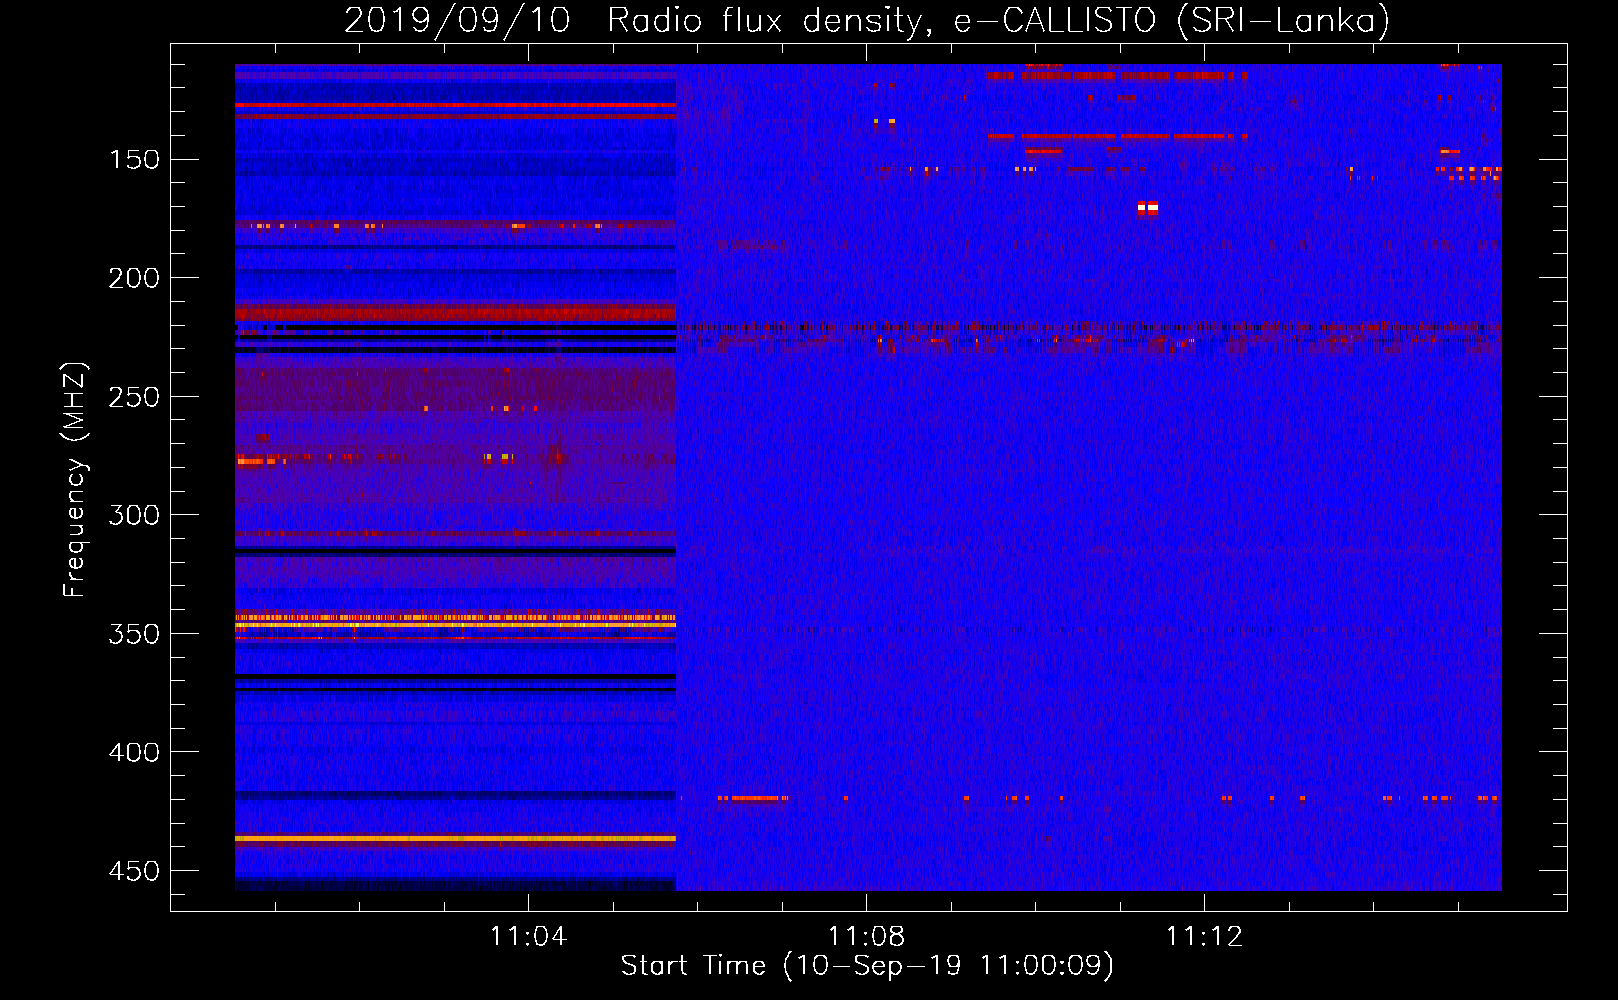Screen dimensions: 1618x1000
Task: Click the 11:04 time tick label
Action: (x=528, y=937)
